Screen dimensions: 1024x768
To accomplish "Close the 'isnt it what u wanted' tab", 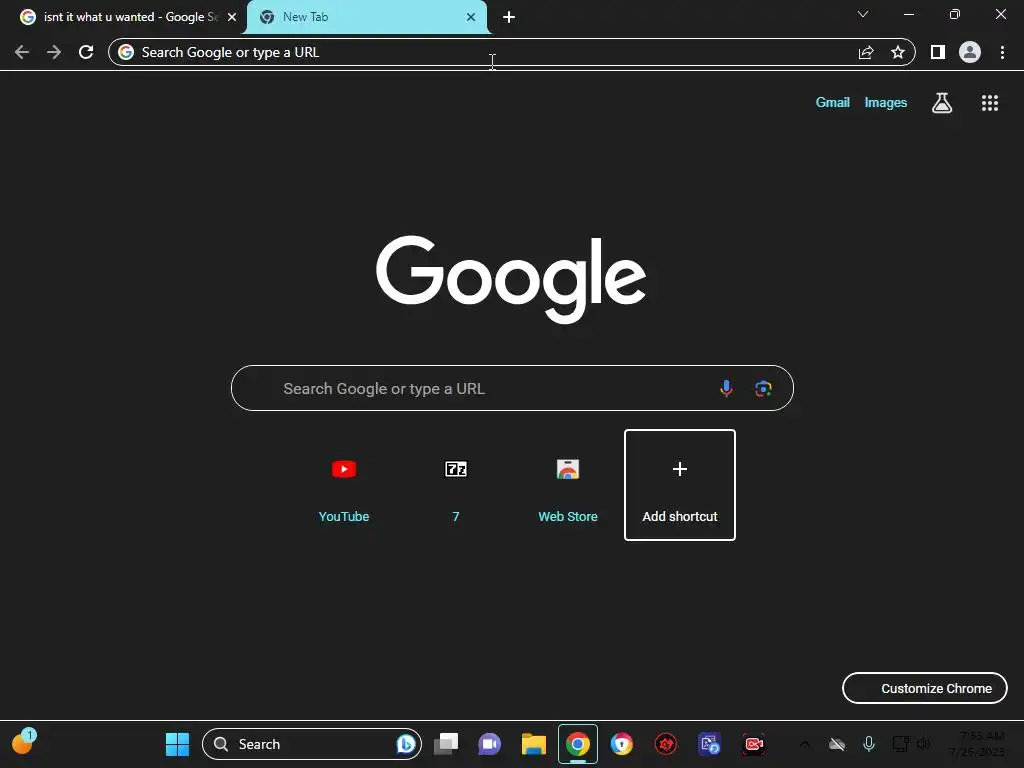I will [232, 17].
